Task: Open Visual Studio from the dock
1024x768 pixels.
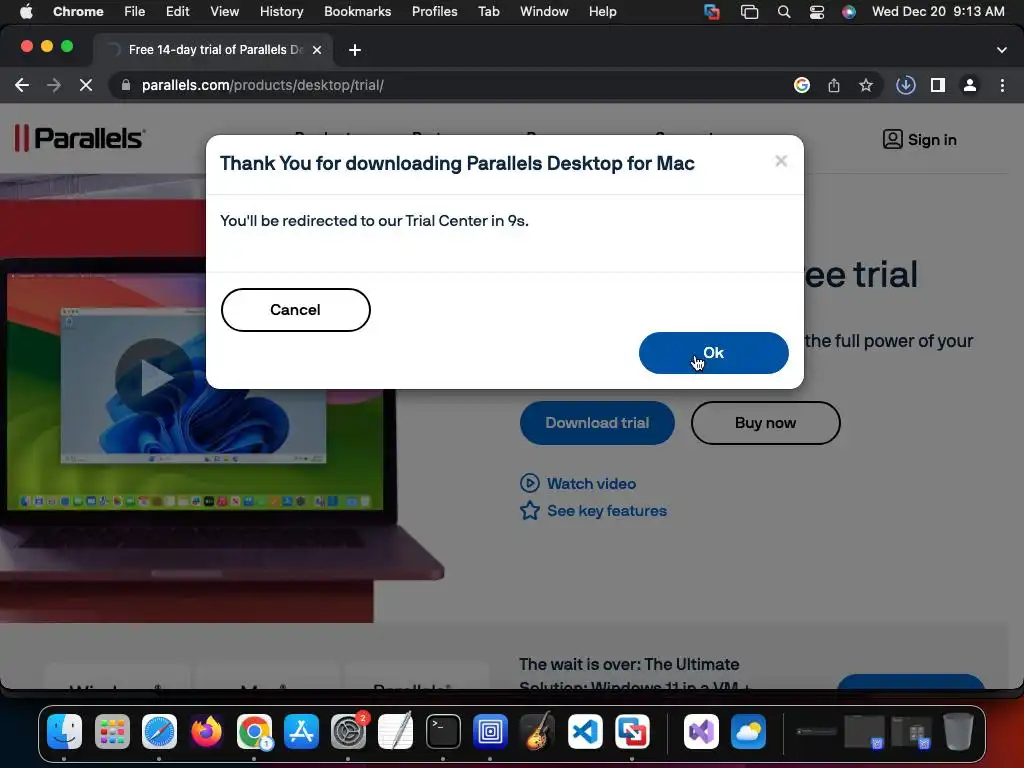Action: click(x=701, y=731)
